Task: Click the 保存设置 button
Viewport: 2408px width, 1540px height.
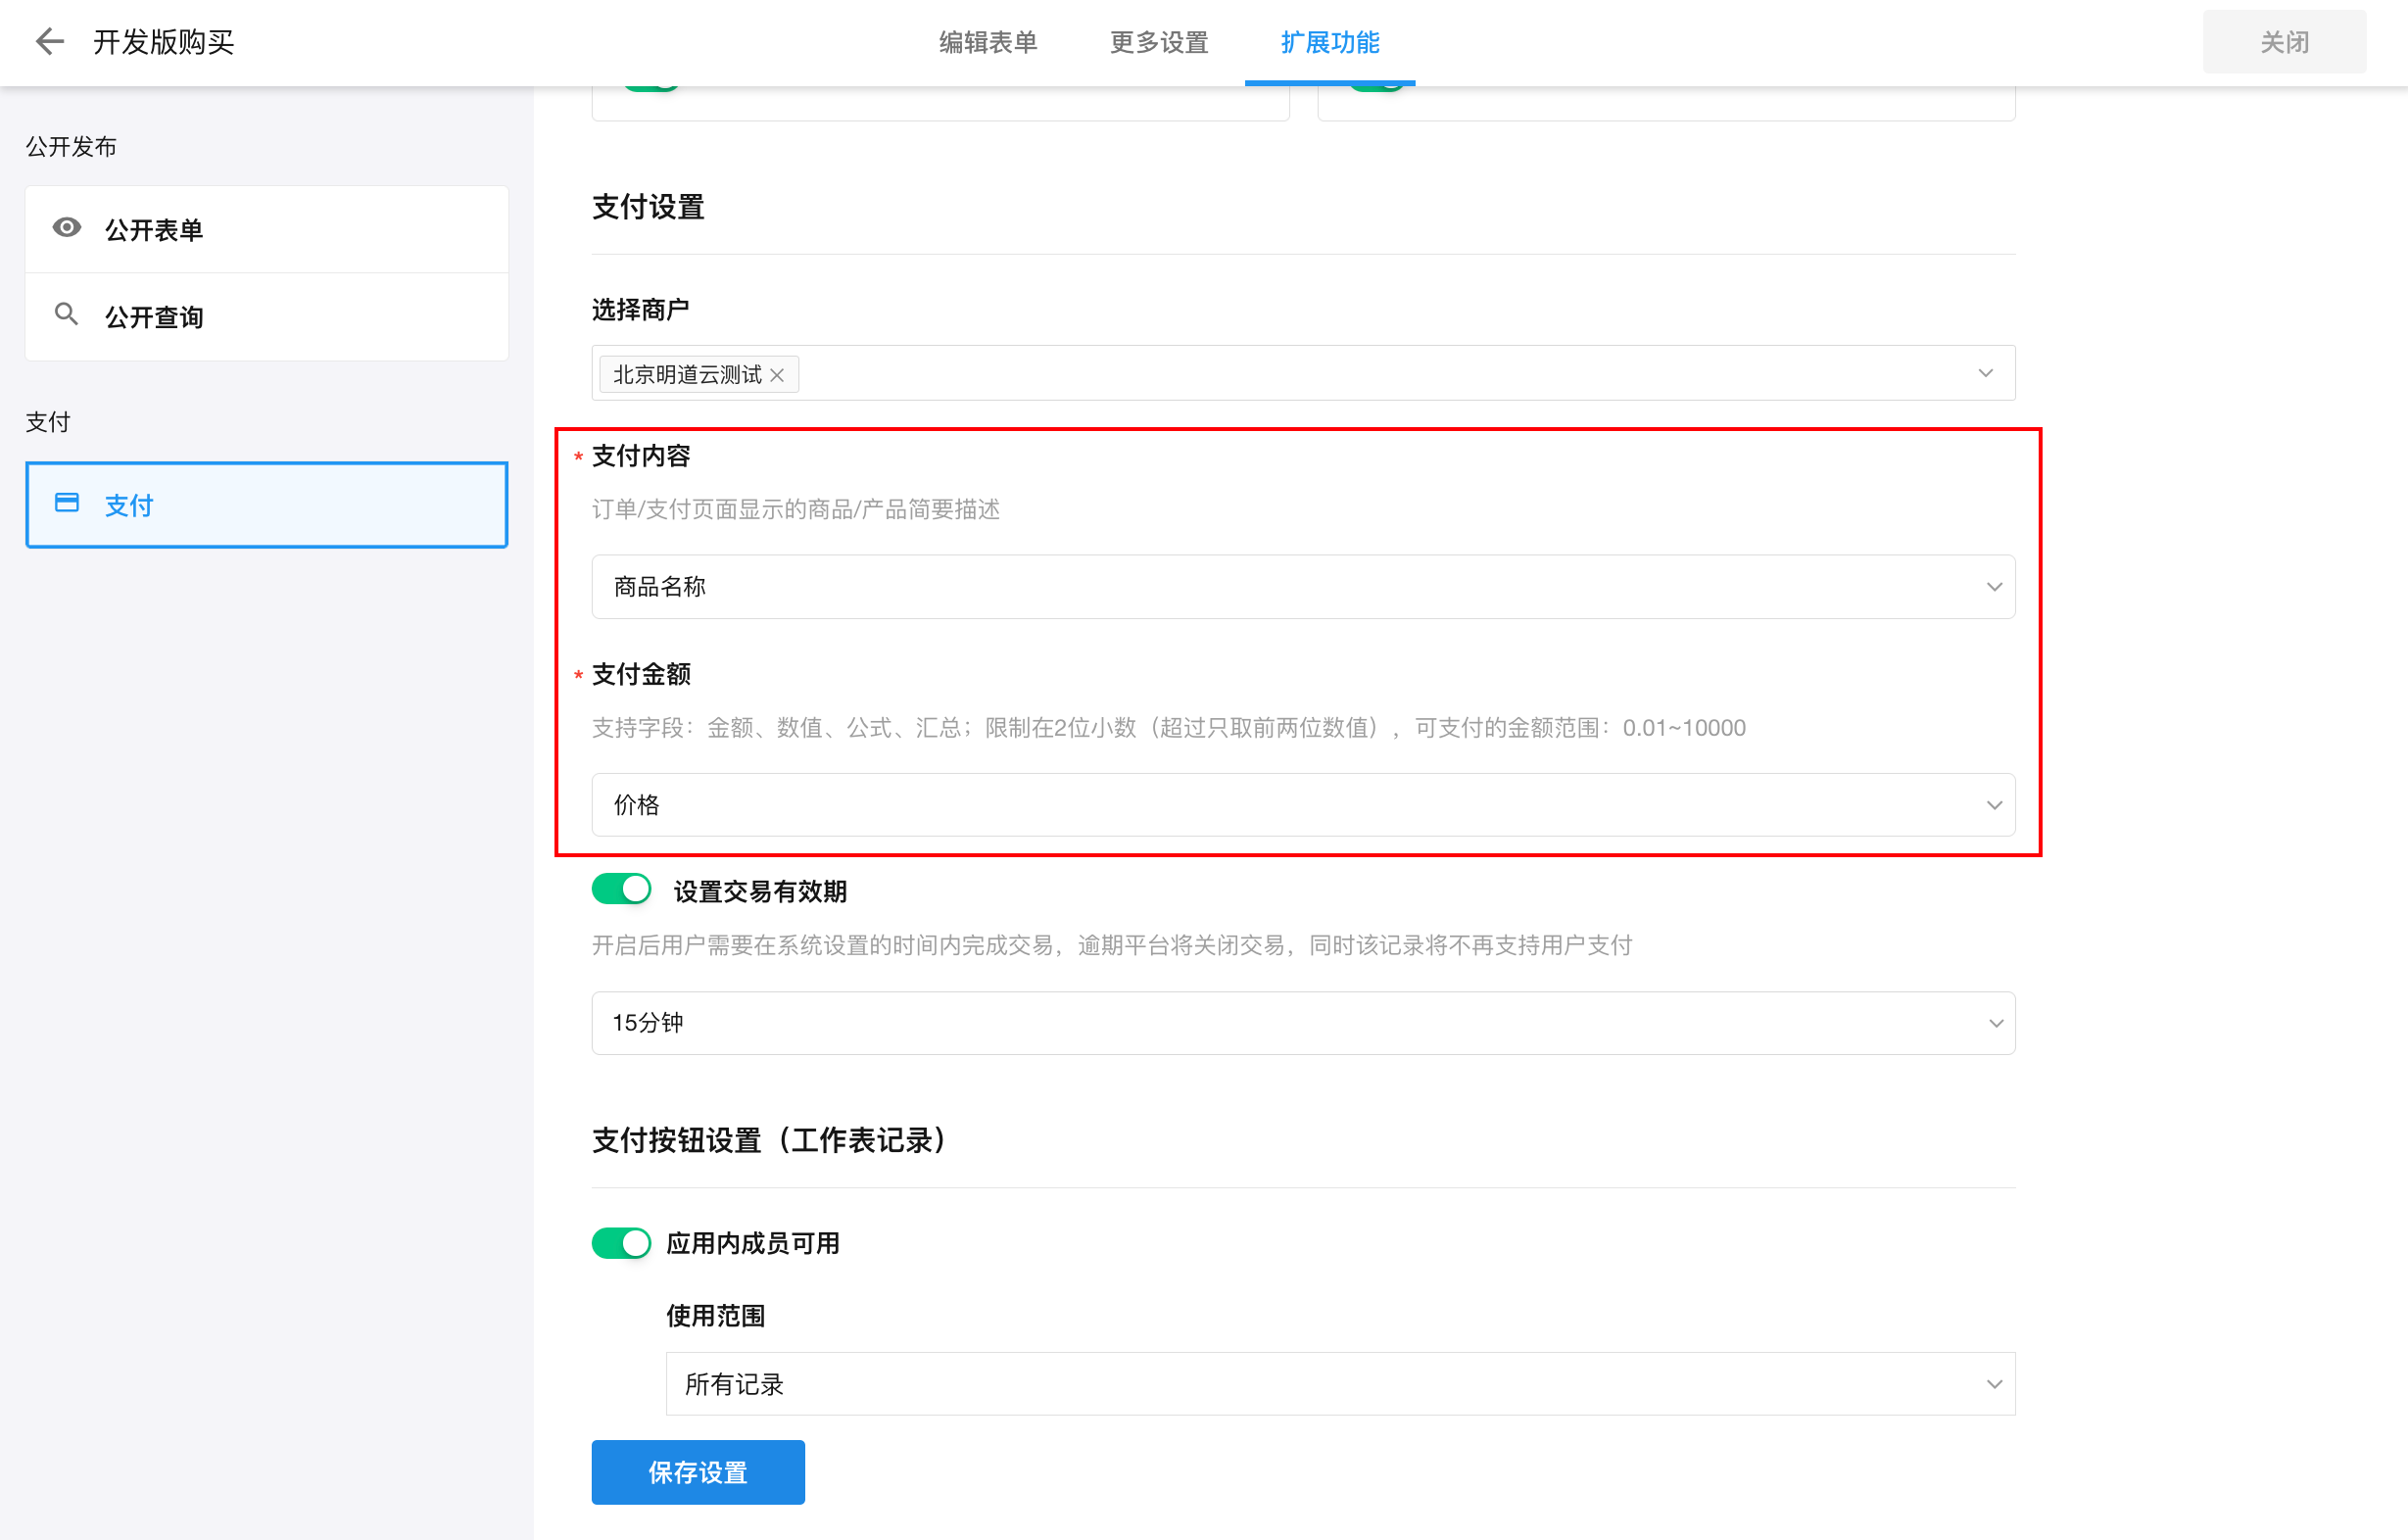Action: [x=698, y=1472]
